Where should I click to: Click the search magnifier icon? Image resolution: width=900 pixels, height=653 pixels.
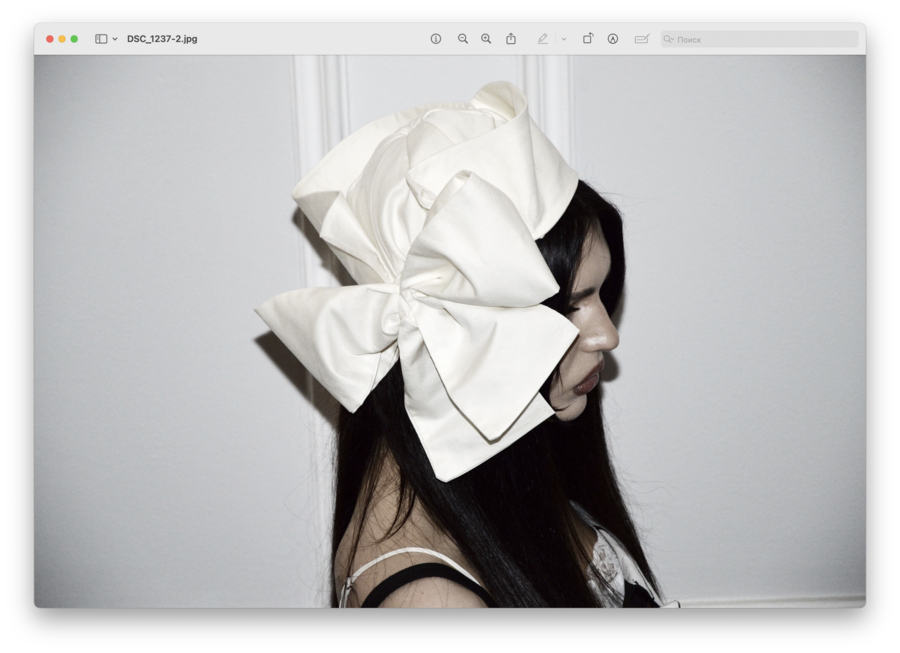(668, 39)
